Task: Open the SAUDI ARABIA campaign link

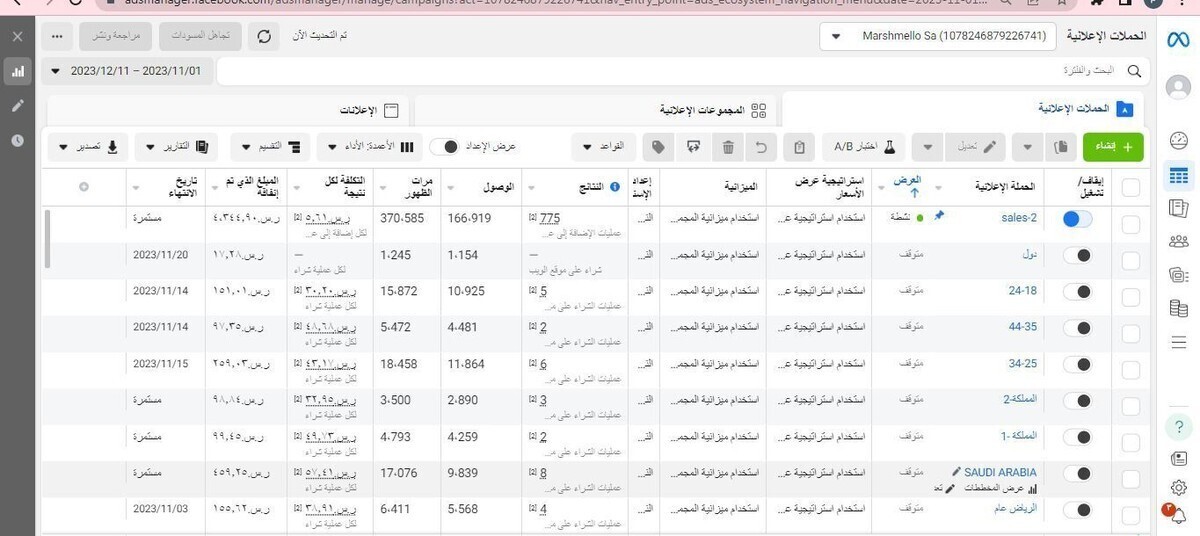Action: (1002, 472)
